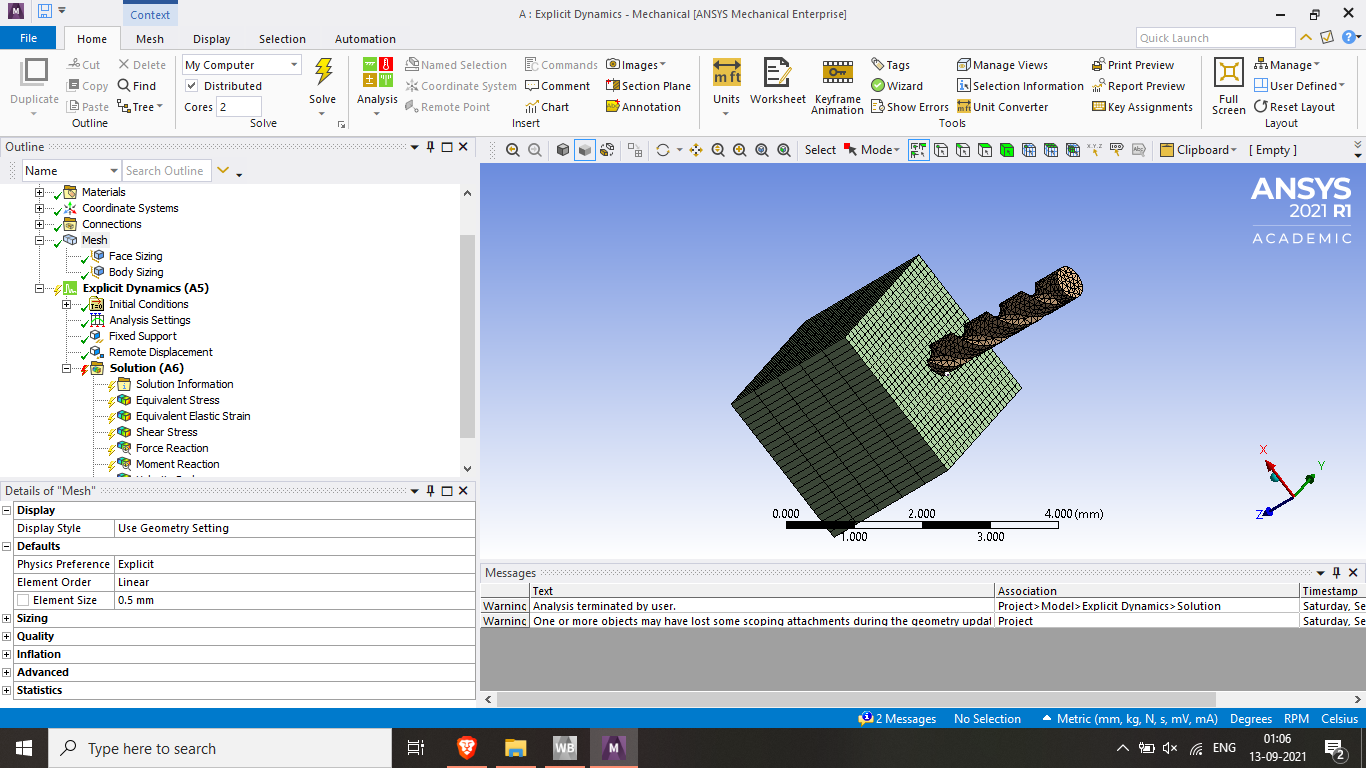Click the Select button in graphics toolbar

(x=820, y=150)
